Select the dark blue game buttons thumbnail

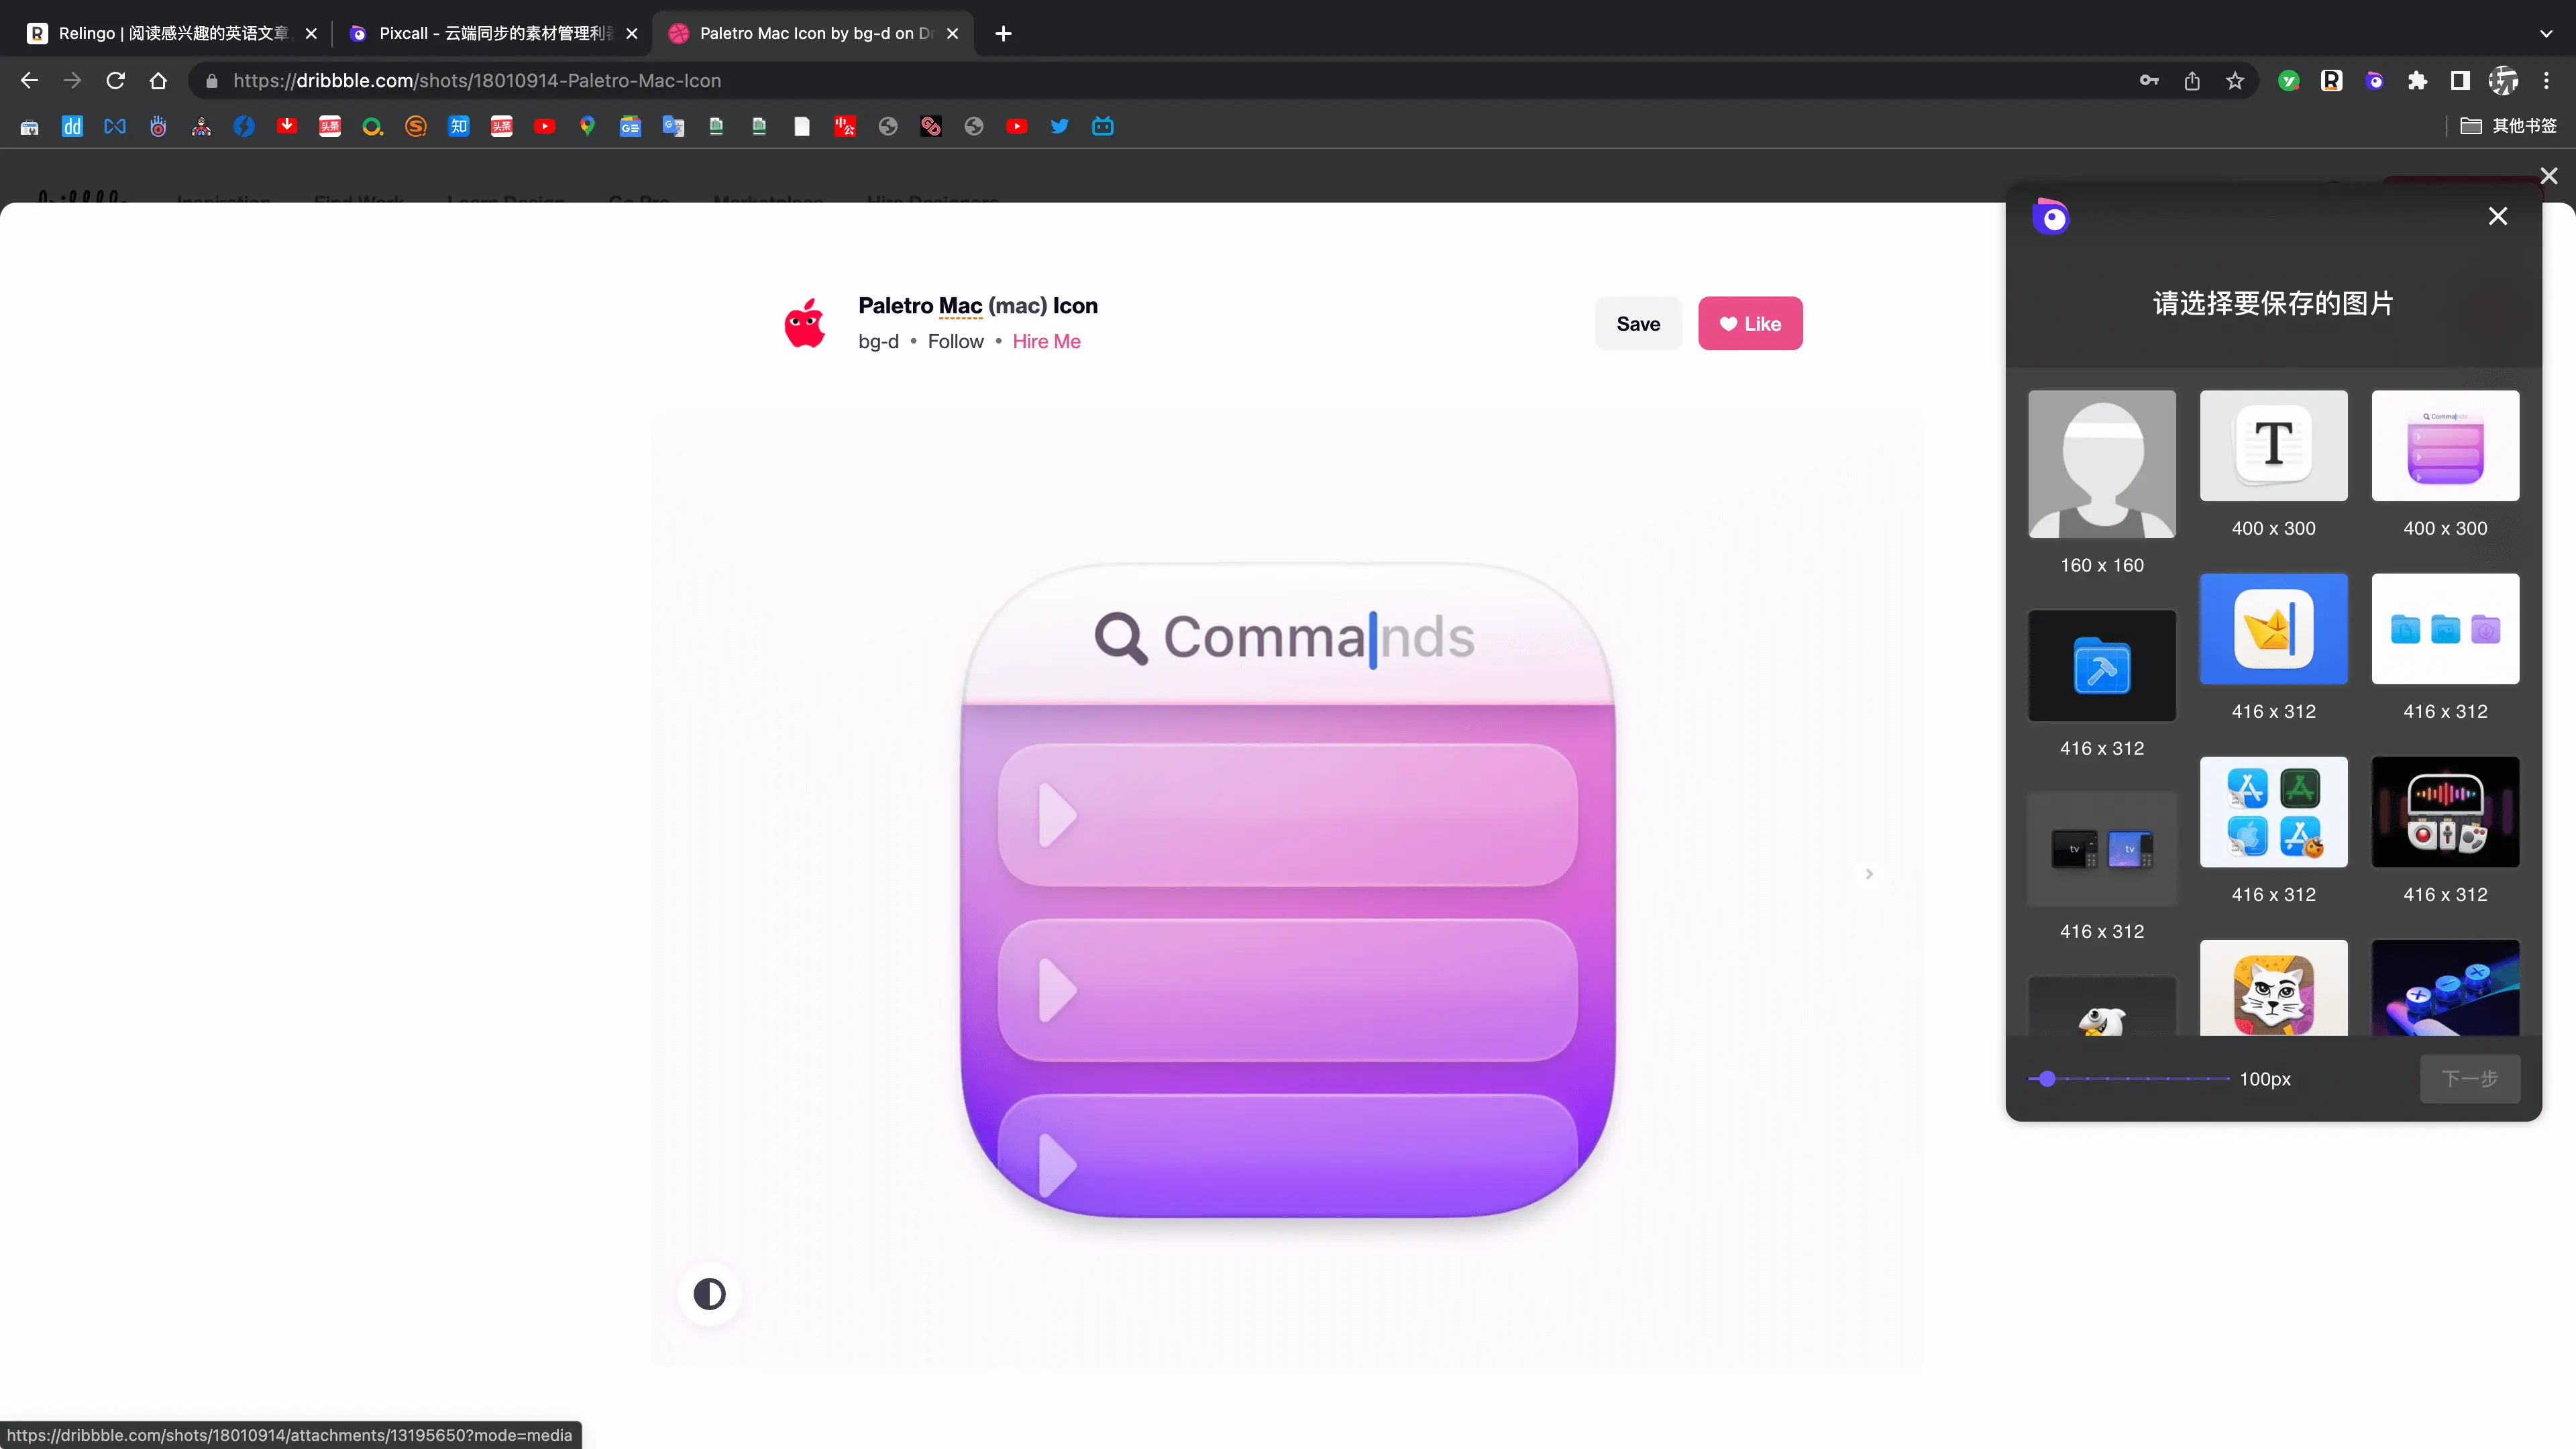2445,988
